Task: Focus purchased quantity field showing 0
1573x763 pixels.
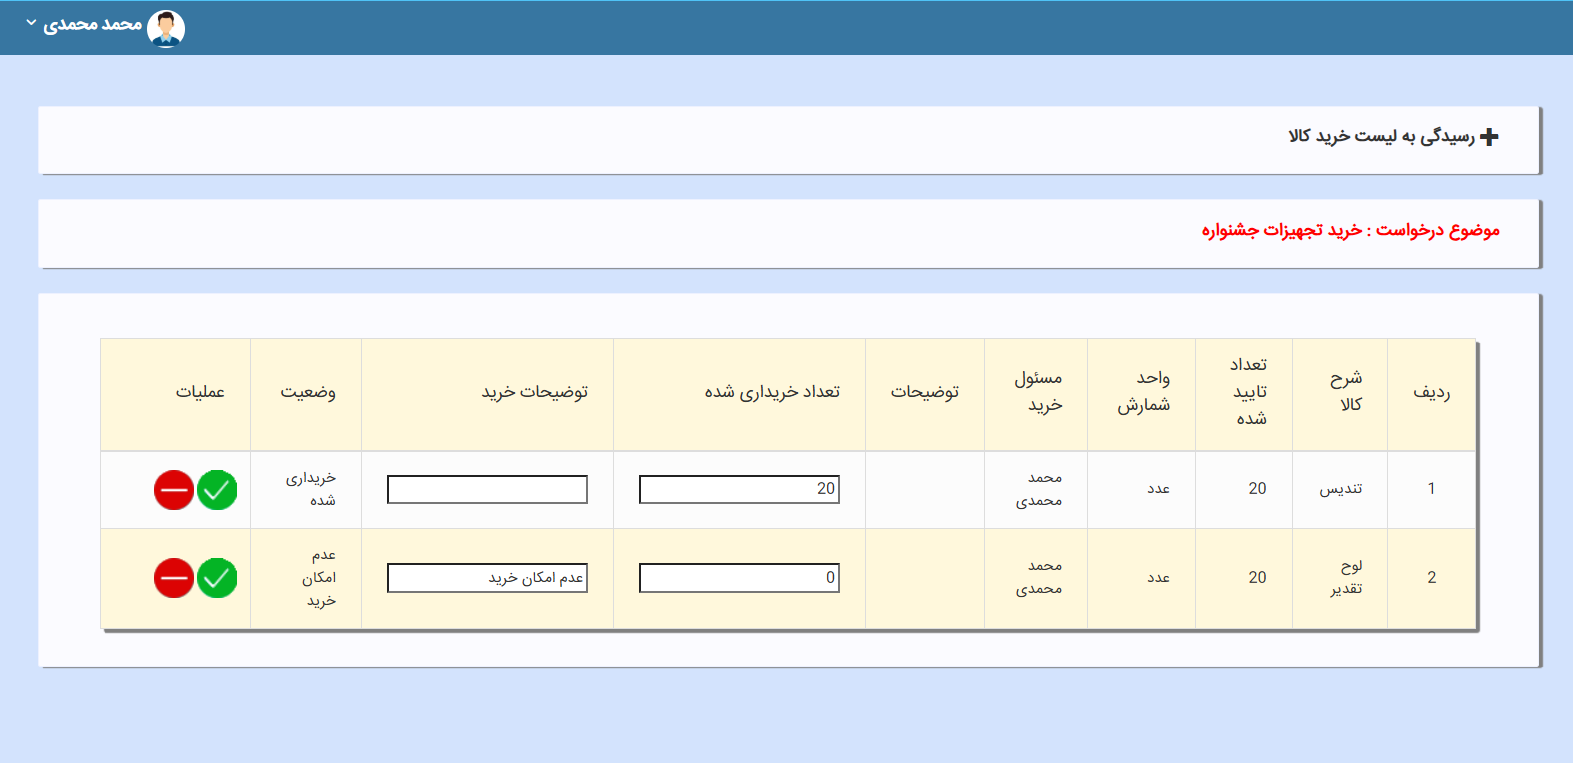Action: click(739, 578)
